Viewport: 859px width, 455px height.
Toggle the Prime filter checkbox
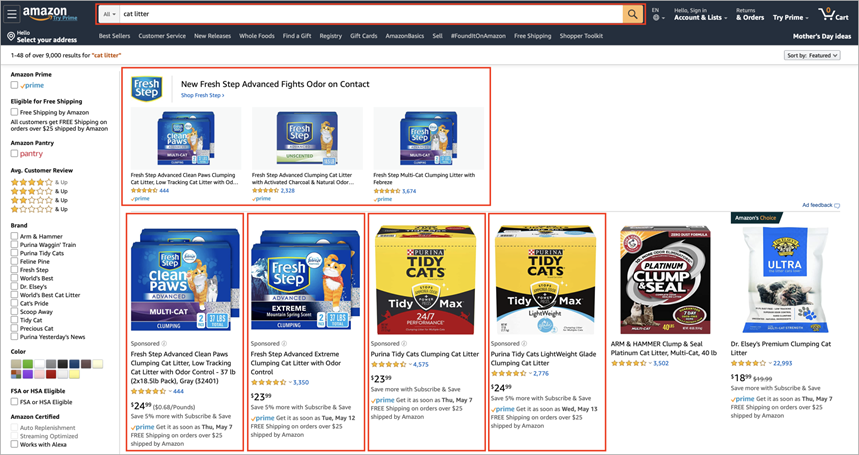pyautogui.click(x=14, y=85)
